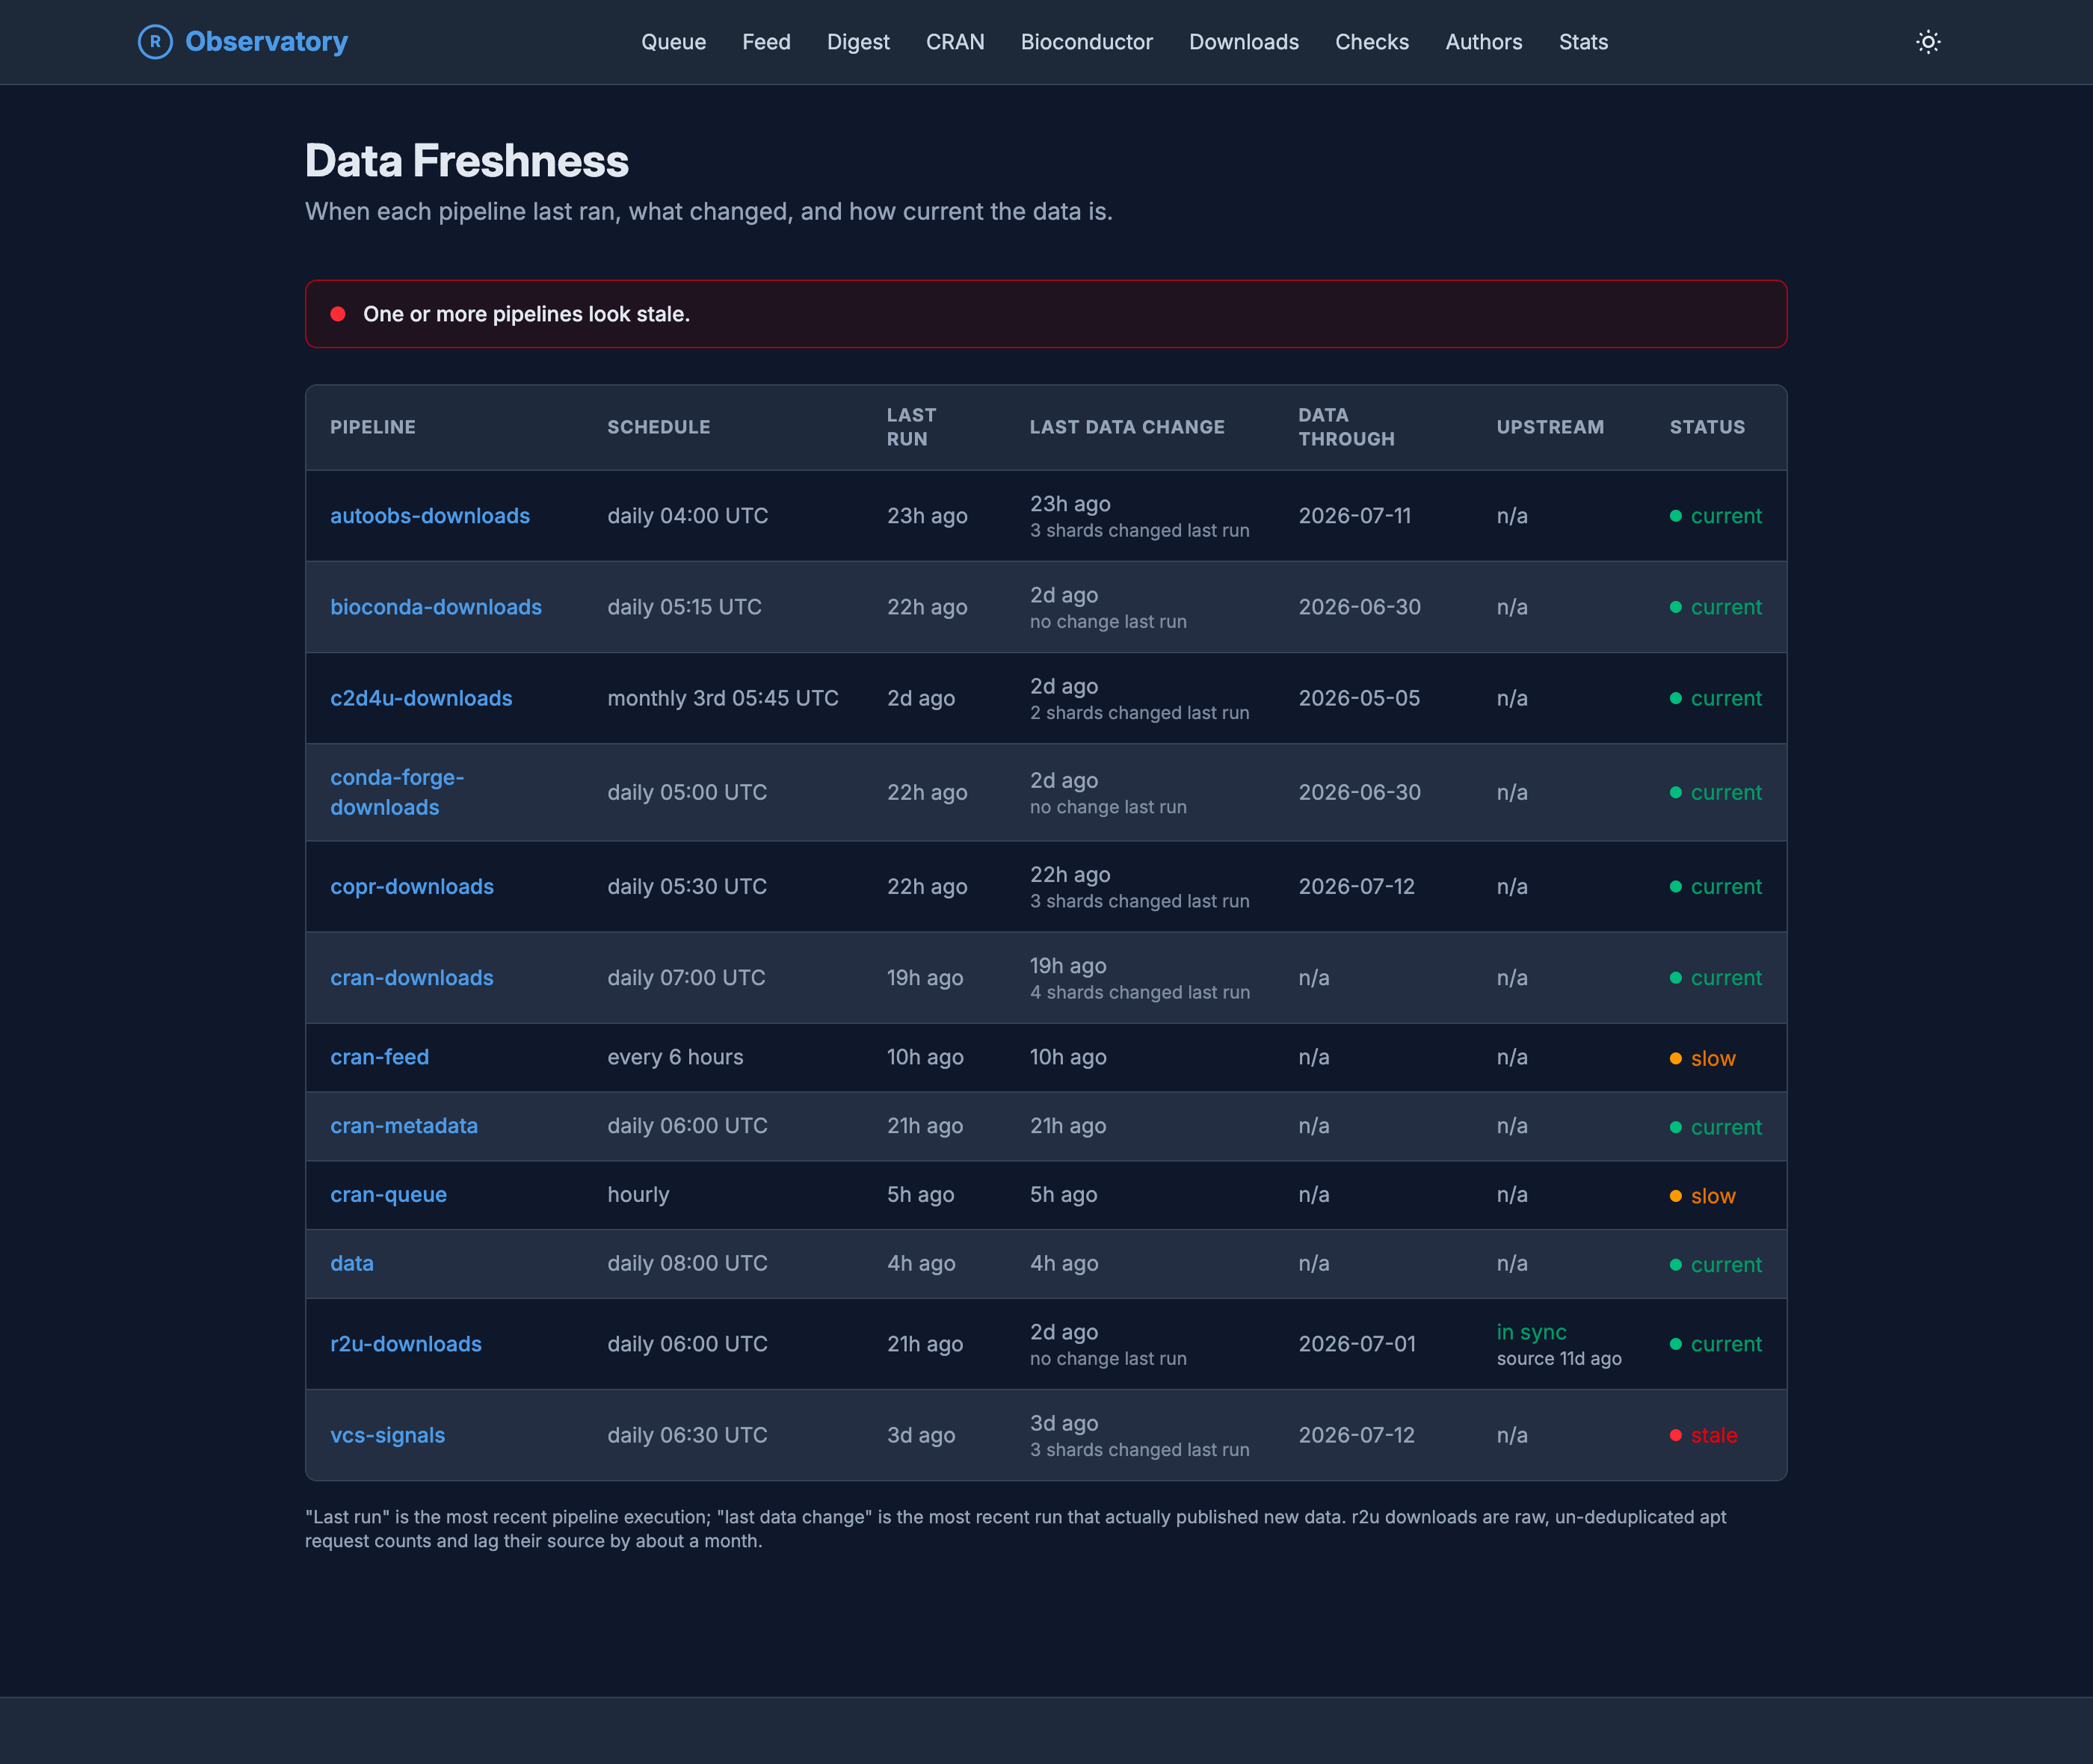Open the vcs-signals pipeline link
Image resolution: width=2093 pixels, height=1764 pixels.
click(x=388, y=1435)
